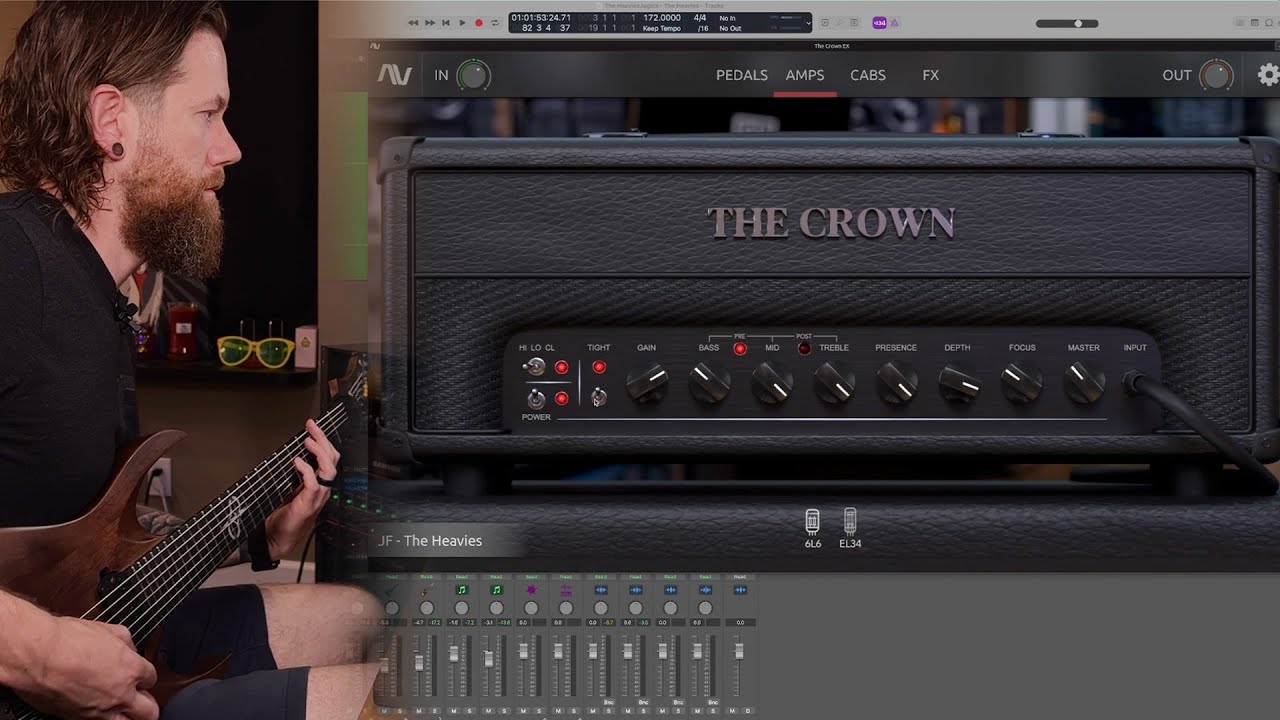Click the purple starburst channel icon

(531, 591)
